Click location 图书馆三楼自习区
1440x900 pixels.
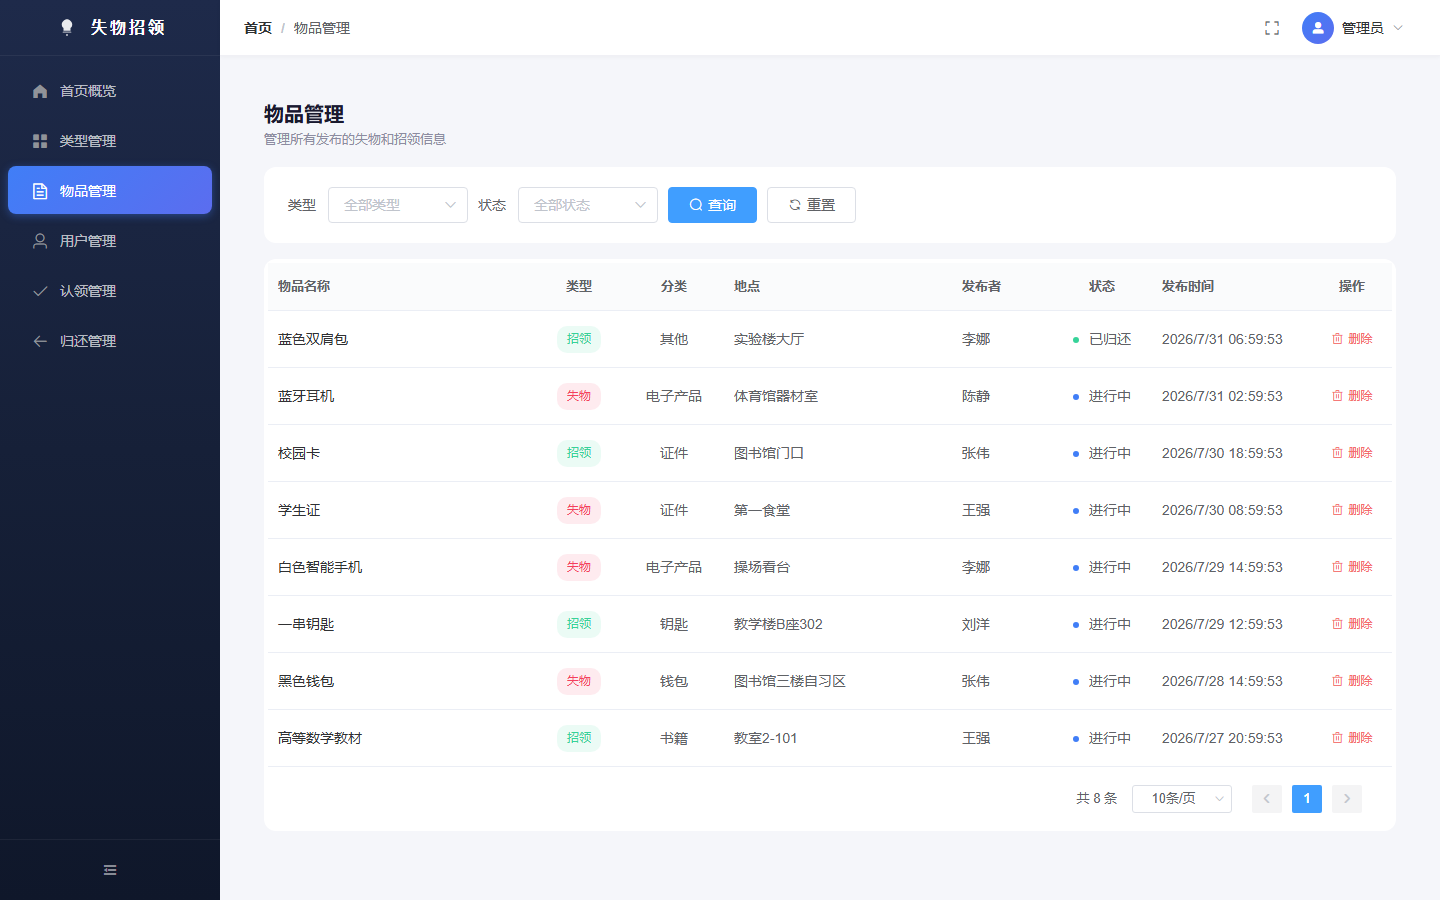coord(790,681)
